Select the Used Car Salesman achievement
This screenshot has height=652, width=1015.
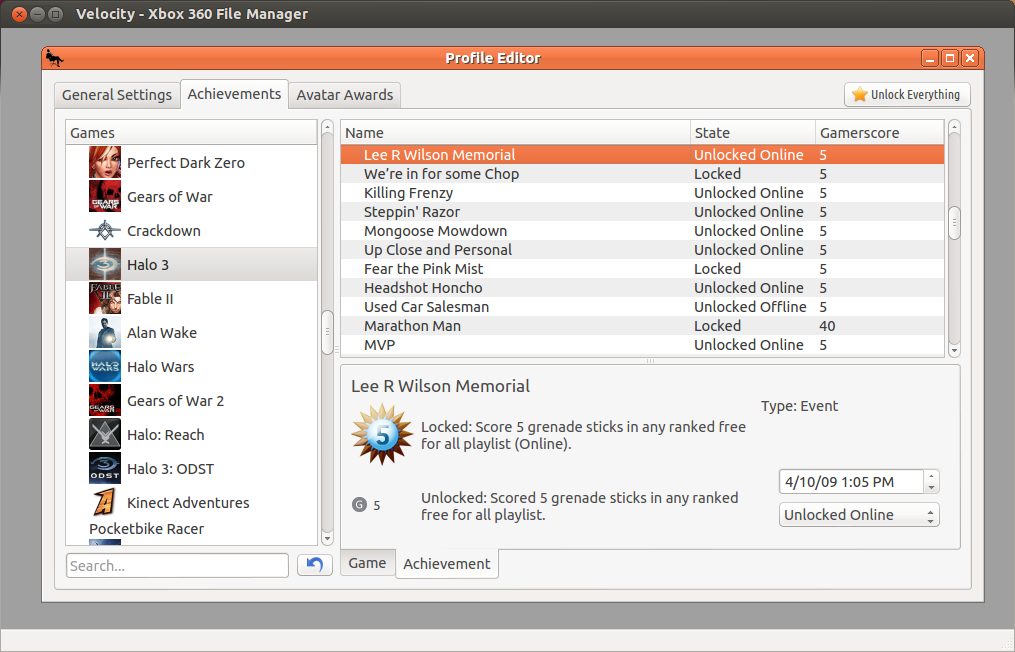642,306
